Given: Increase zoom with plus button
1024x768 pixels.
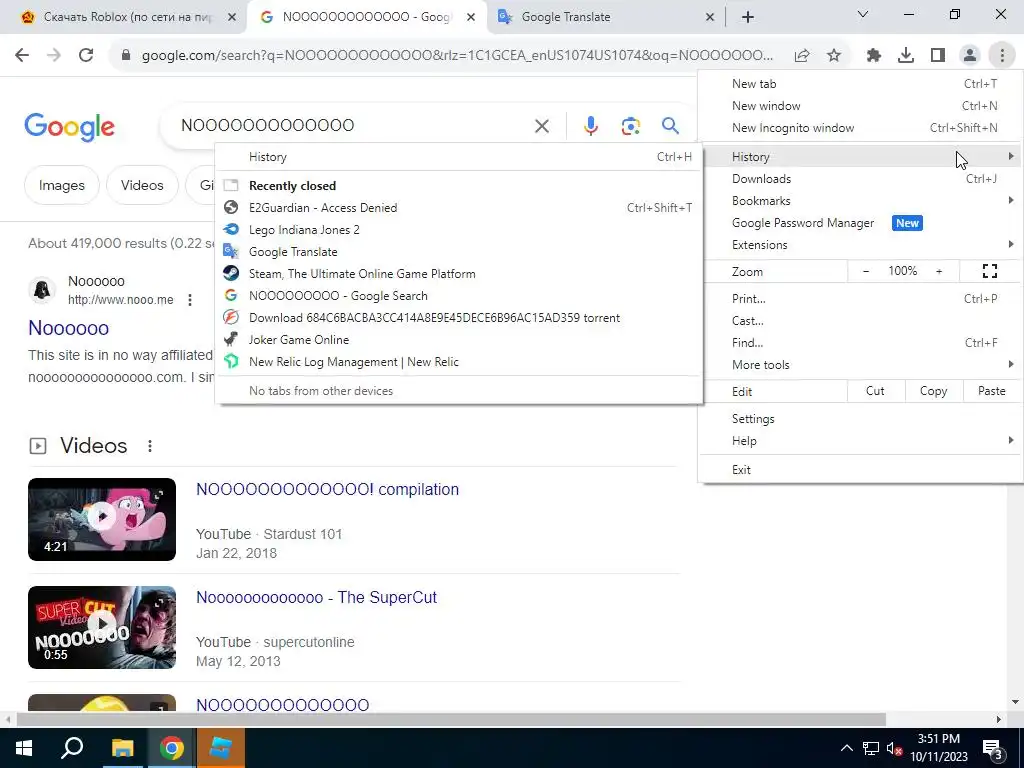Looking at the screenshot, I should click(x=939, y=271).
